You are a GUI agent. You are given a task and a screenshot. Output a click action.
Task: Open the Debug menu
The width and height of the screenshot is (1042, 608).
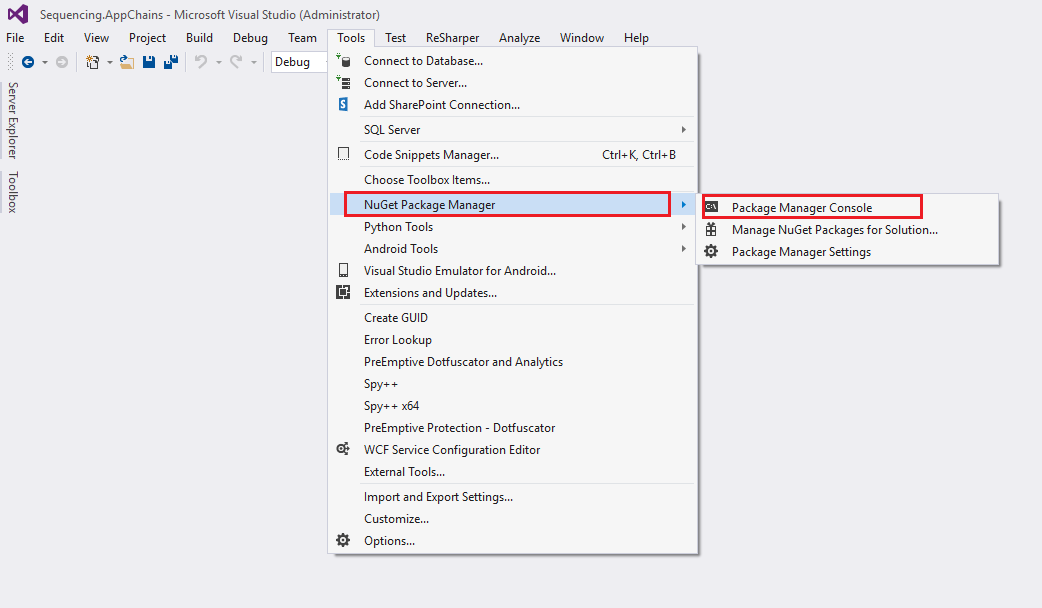(251, 38)
